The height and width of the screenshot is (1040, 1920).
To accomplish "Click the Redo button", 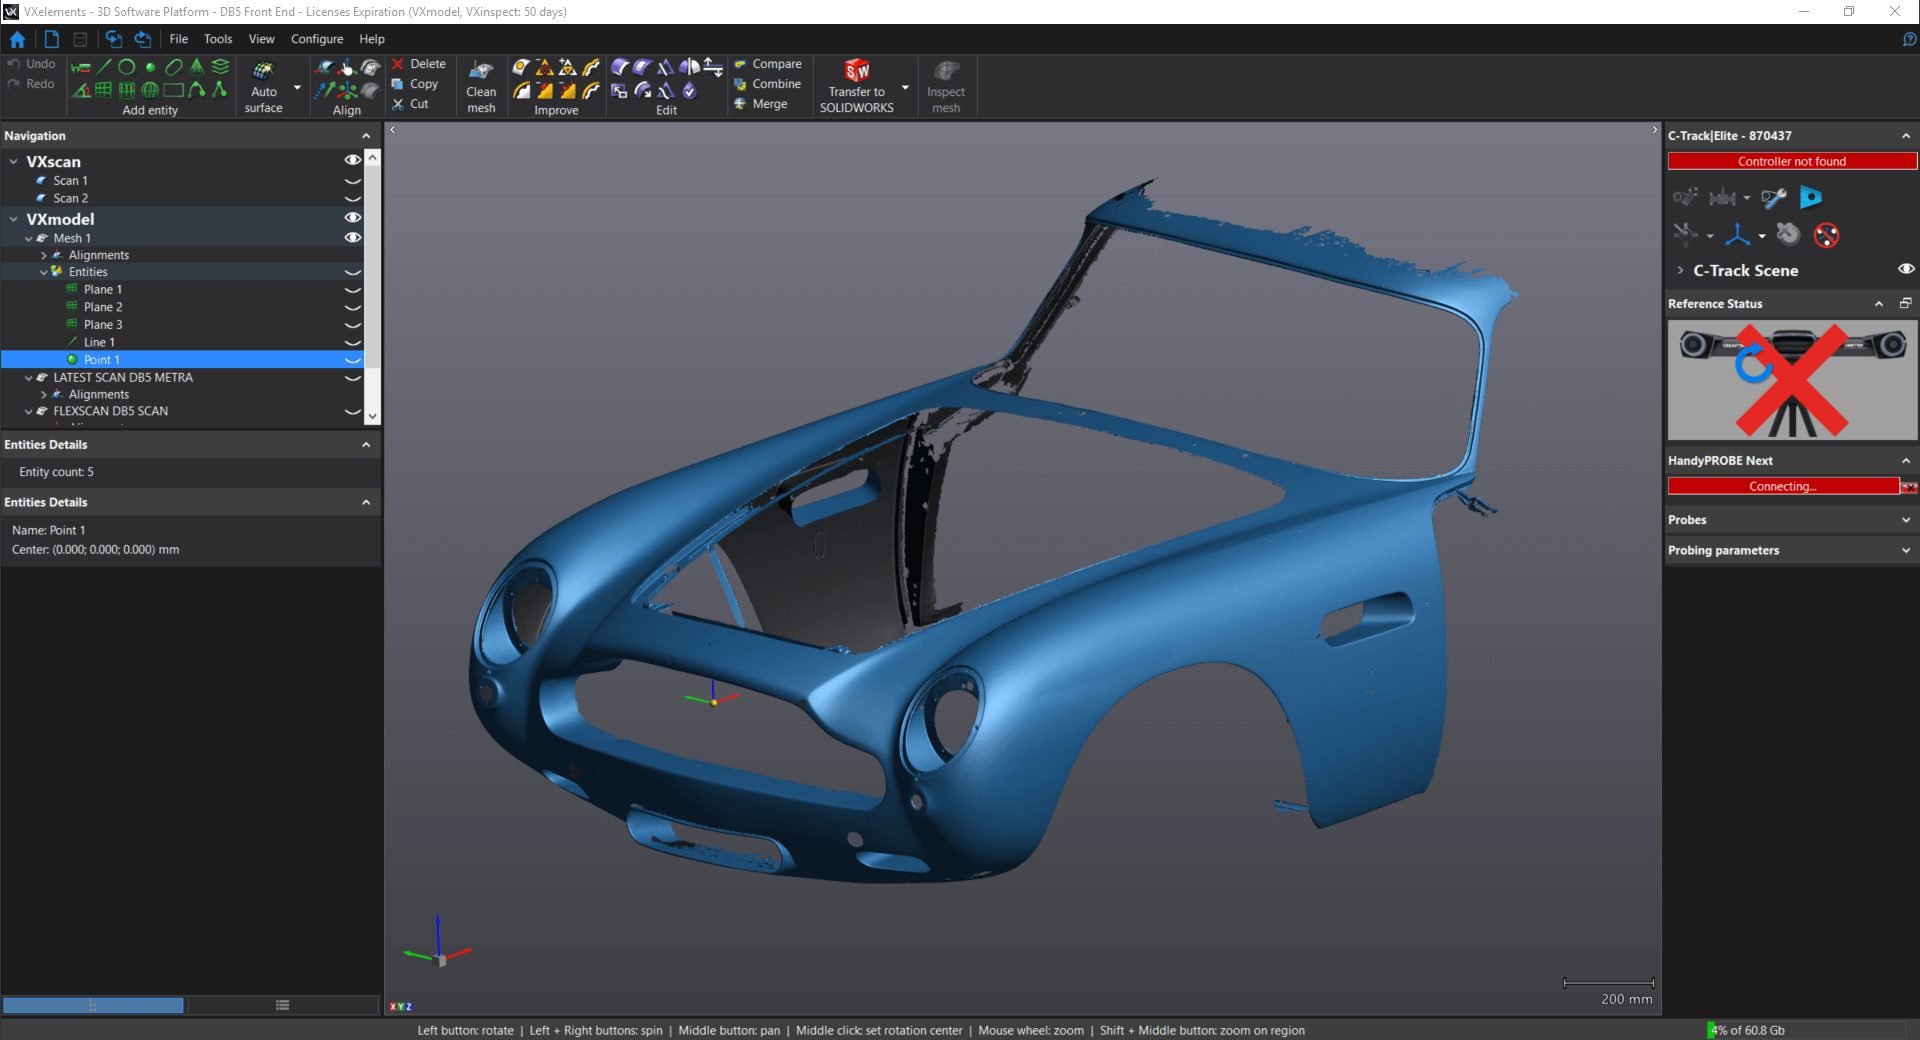I will coord(31,84).
